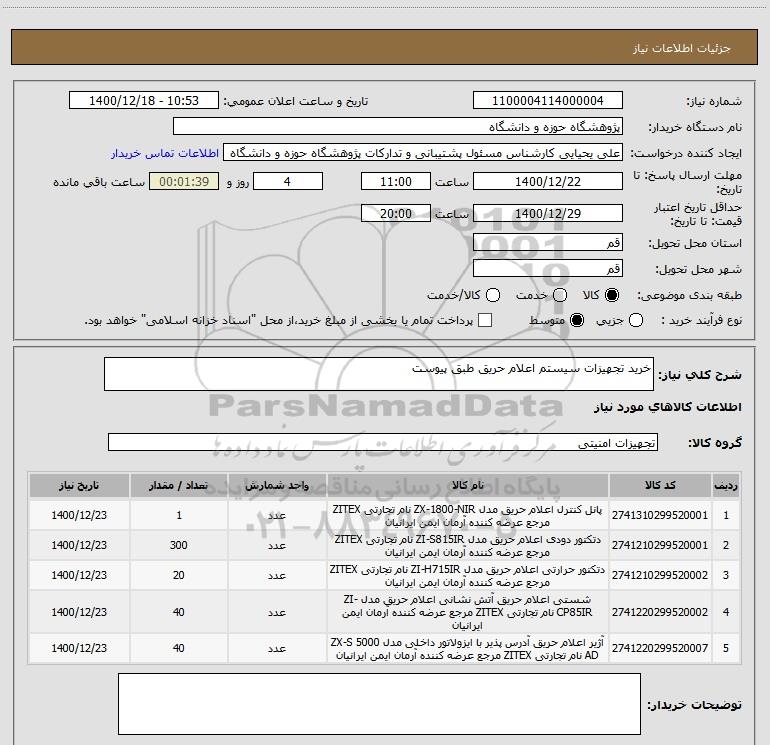Select the متوسط purchase type radio button
The image size is (770, 745).
coord(577,320)
